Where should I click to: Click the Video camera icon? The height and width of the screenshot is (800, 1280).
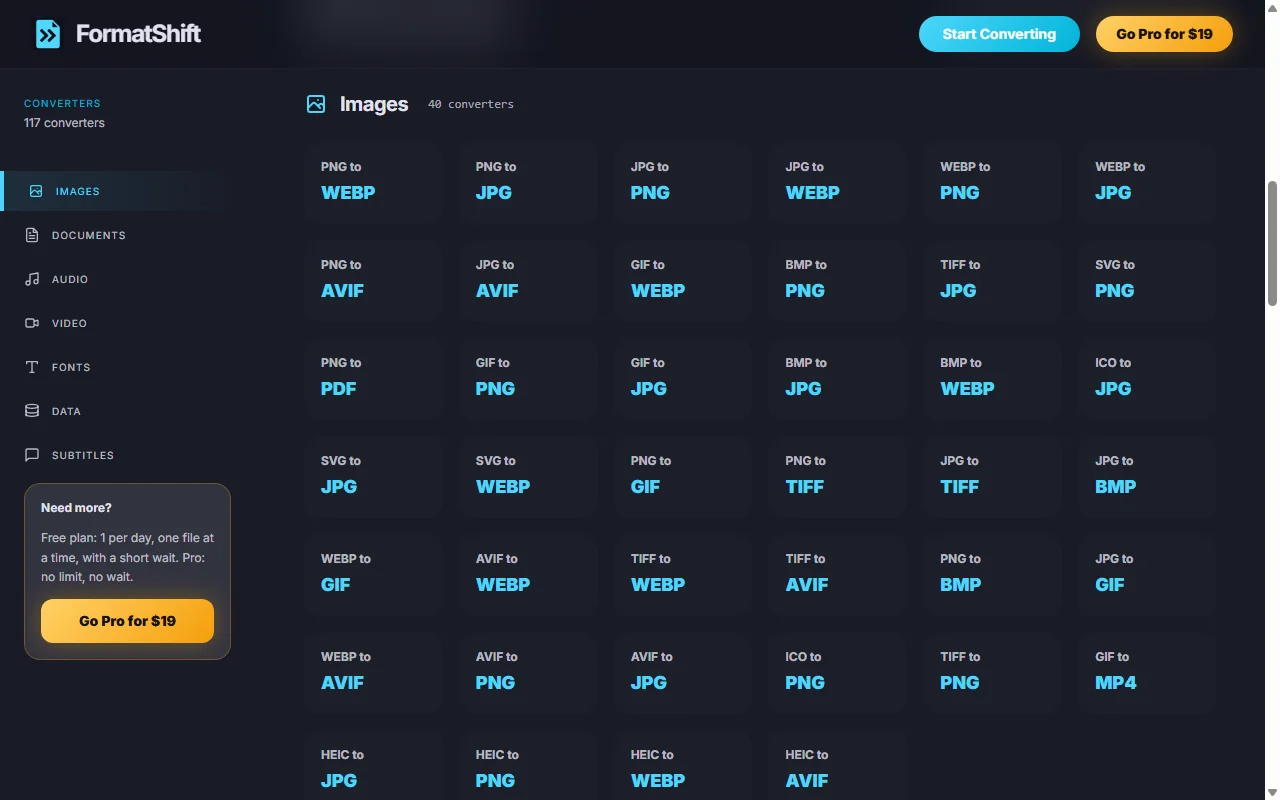32,323
